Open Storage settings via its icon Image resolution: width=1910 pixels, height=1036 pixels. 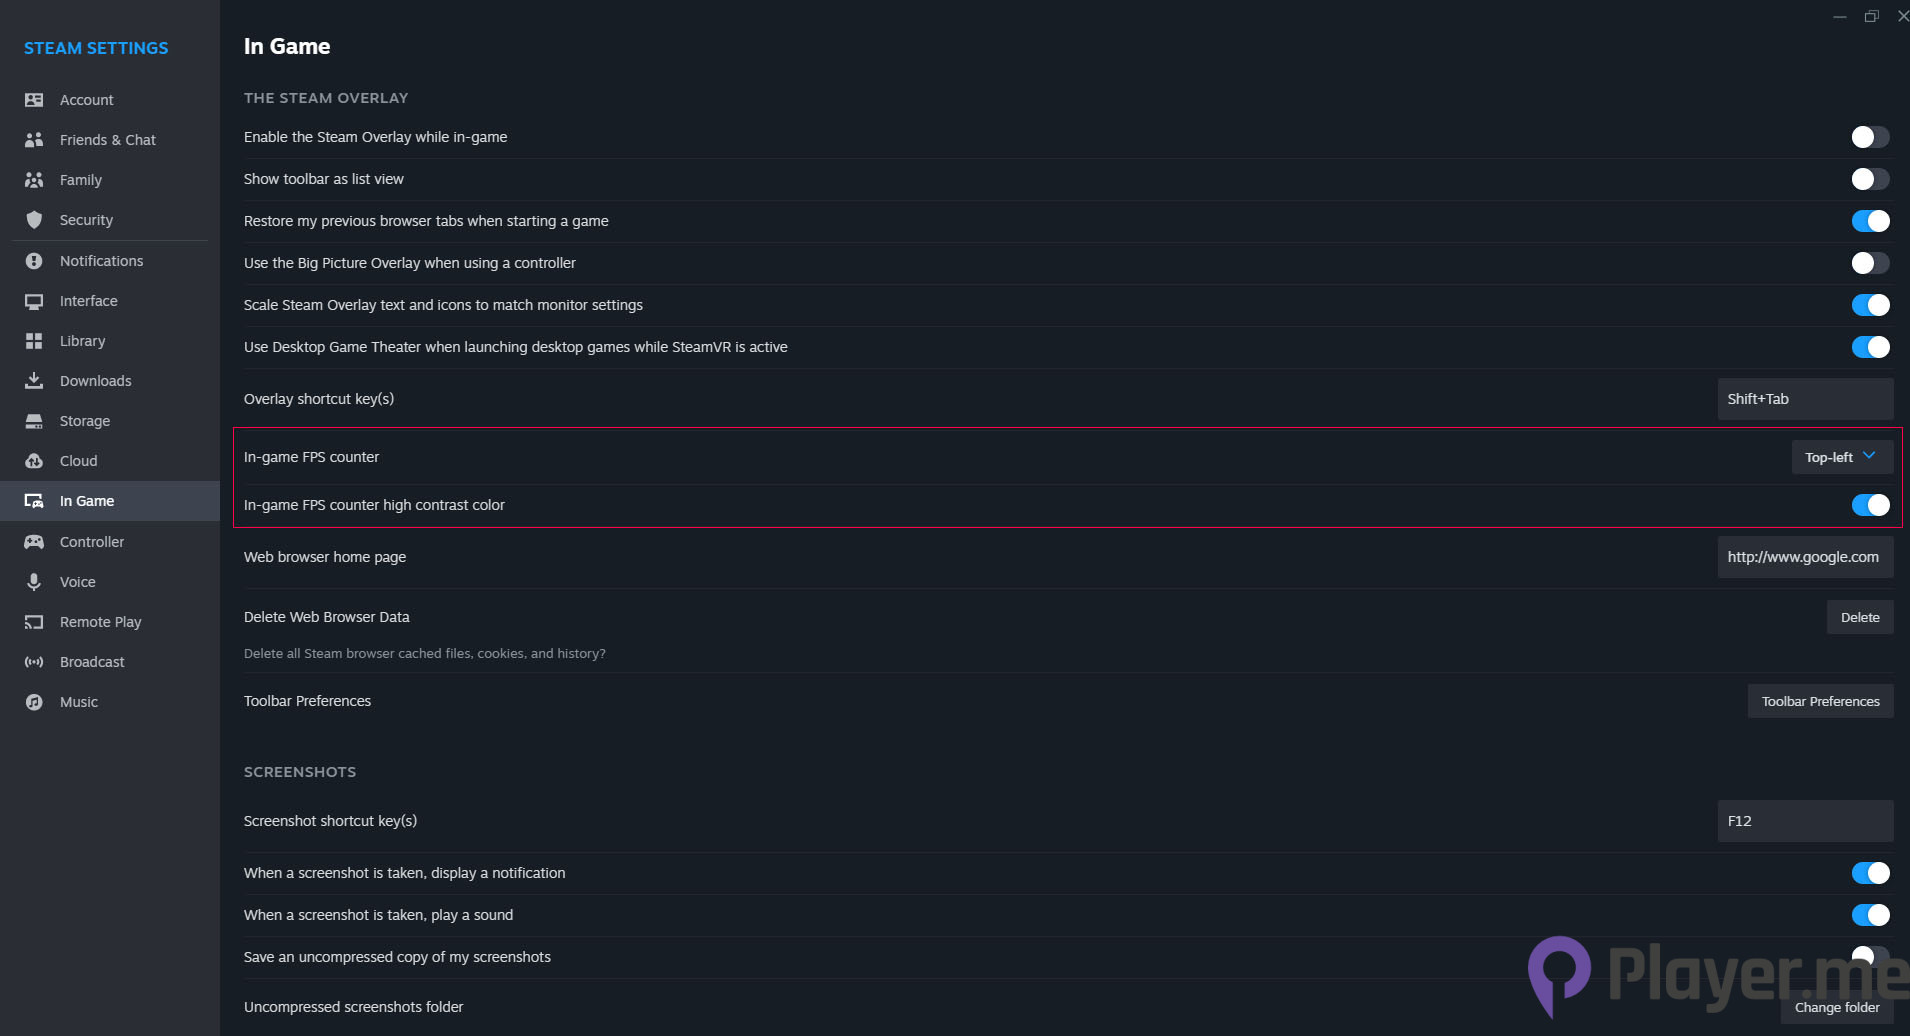pyautogui.click(x=34, y=421)
